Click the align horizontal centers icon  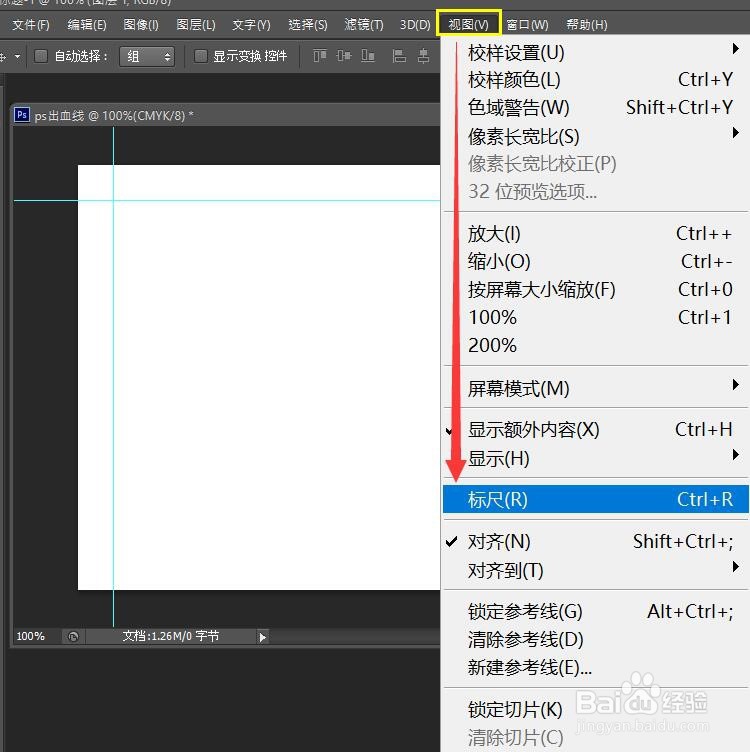pos(423,56)
